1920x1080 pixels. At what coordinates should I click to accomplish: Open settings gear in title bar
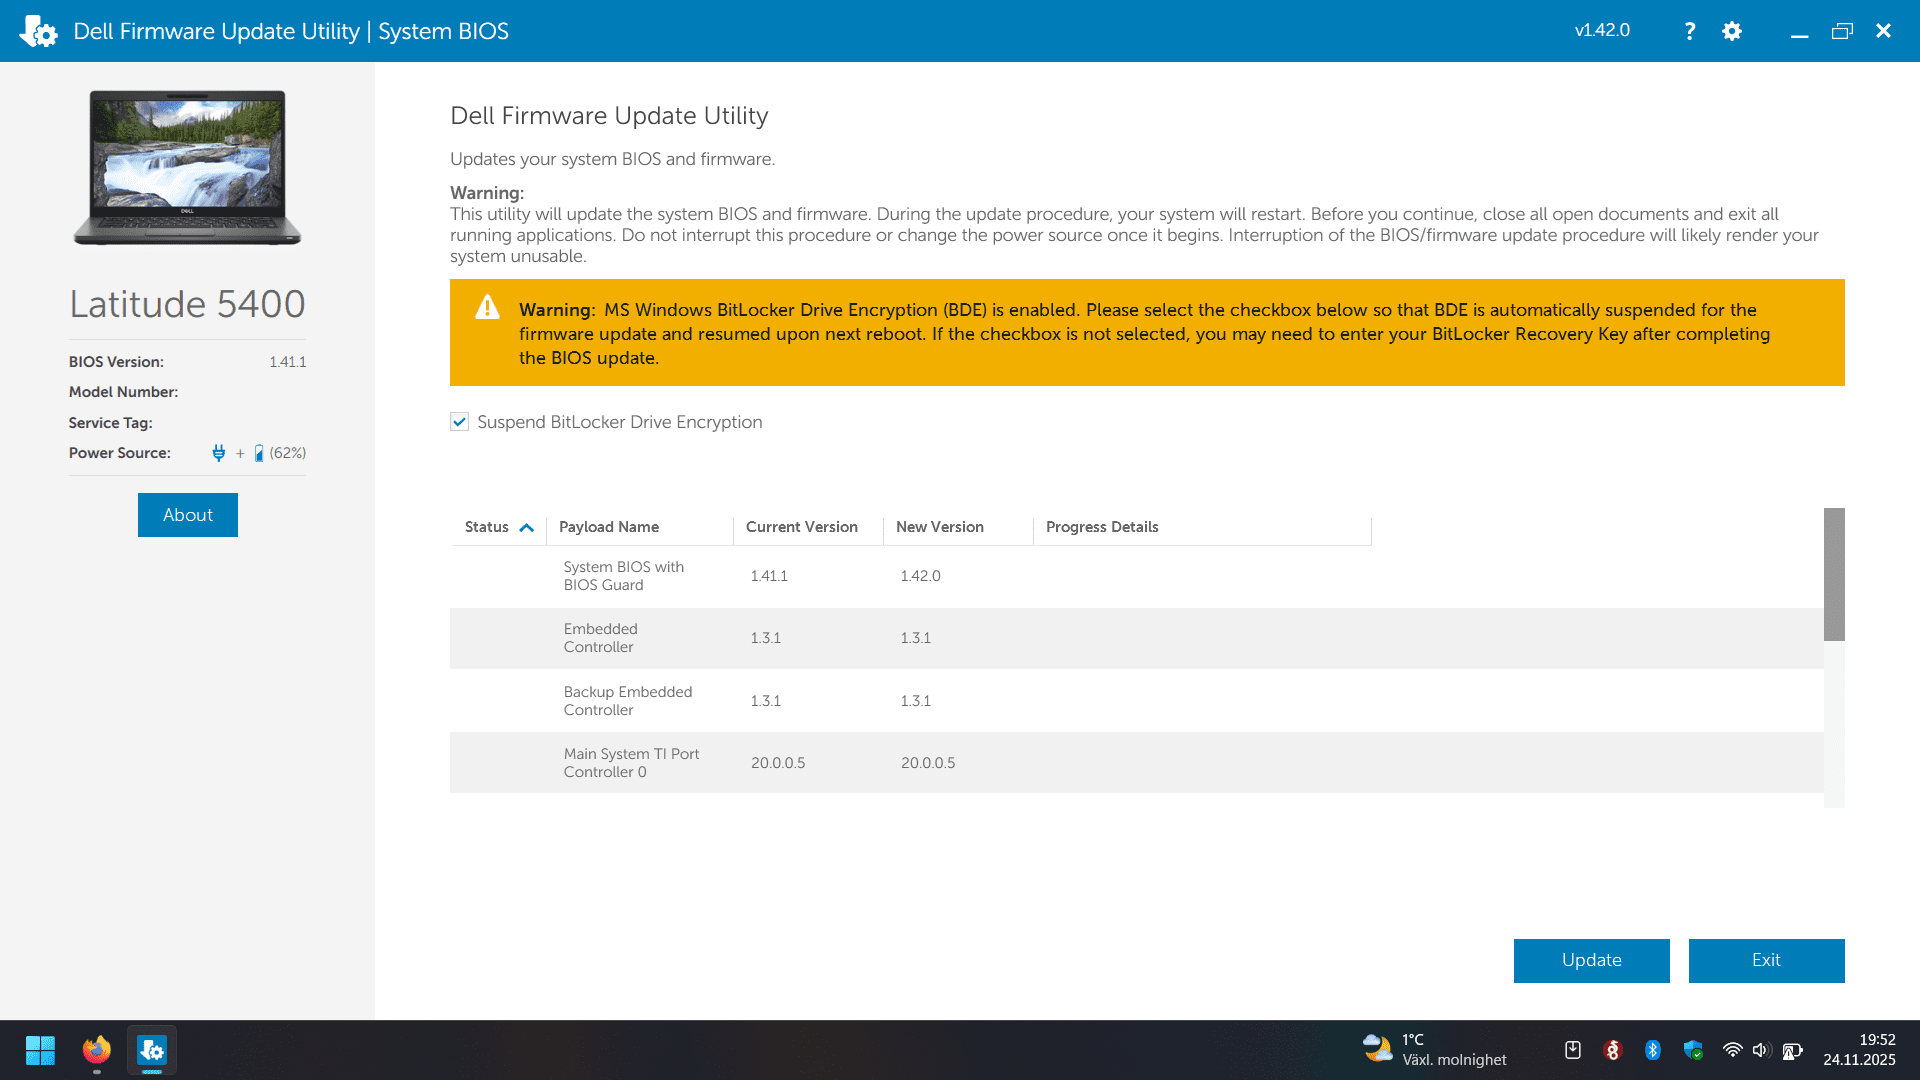point(1732,31)
